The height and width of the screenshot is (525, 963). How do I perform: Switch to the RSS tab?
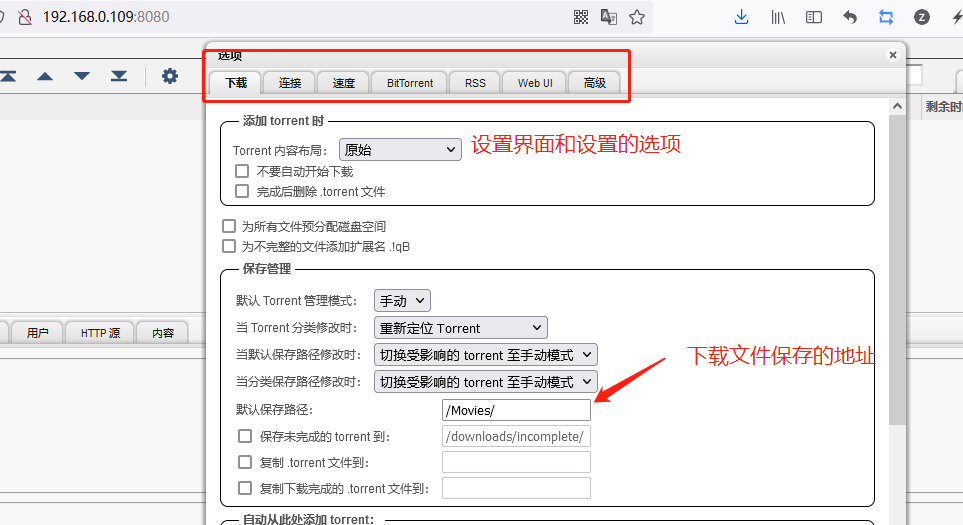(x=475, y=83)
